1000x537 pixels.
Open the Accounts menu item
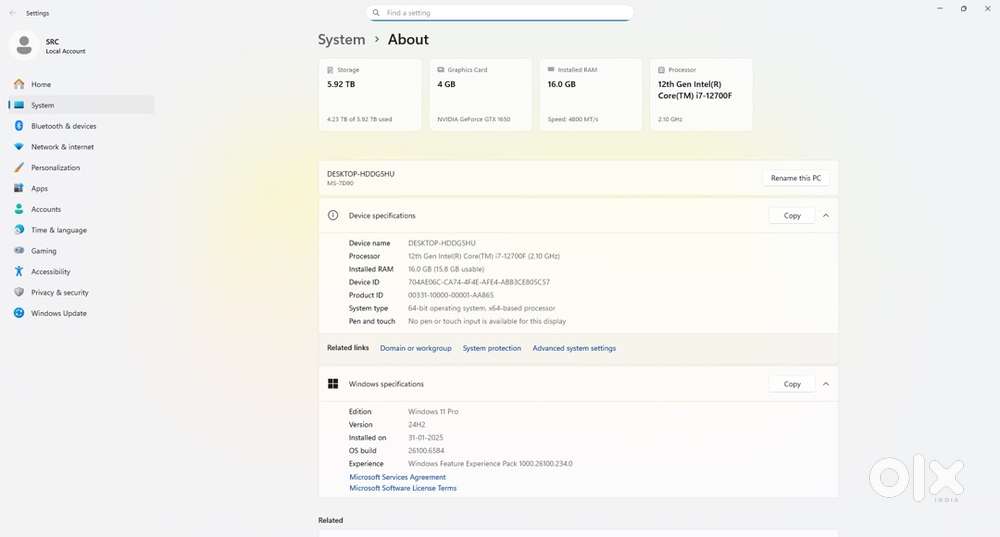point(46,209)
